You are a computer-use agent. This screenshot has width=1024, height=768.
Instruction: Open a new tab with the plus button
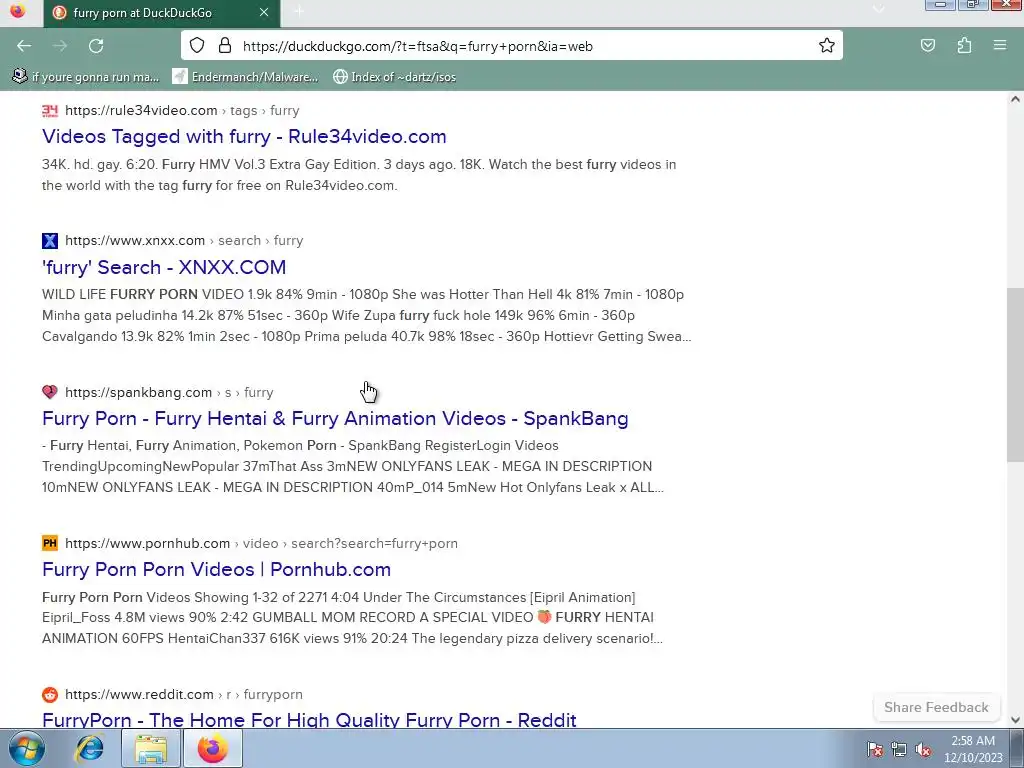click(298, 12)
